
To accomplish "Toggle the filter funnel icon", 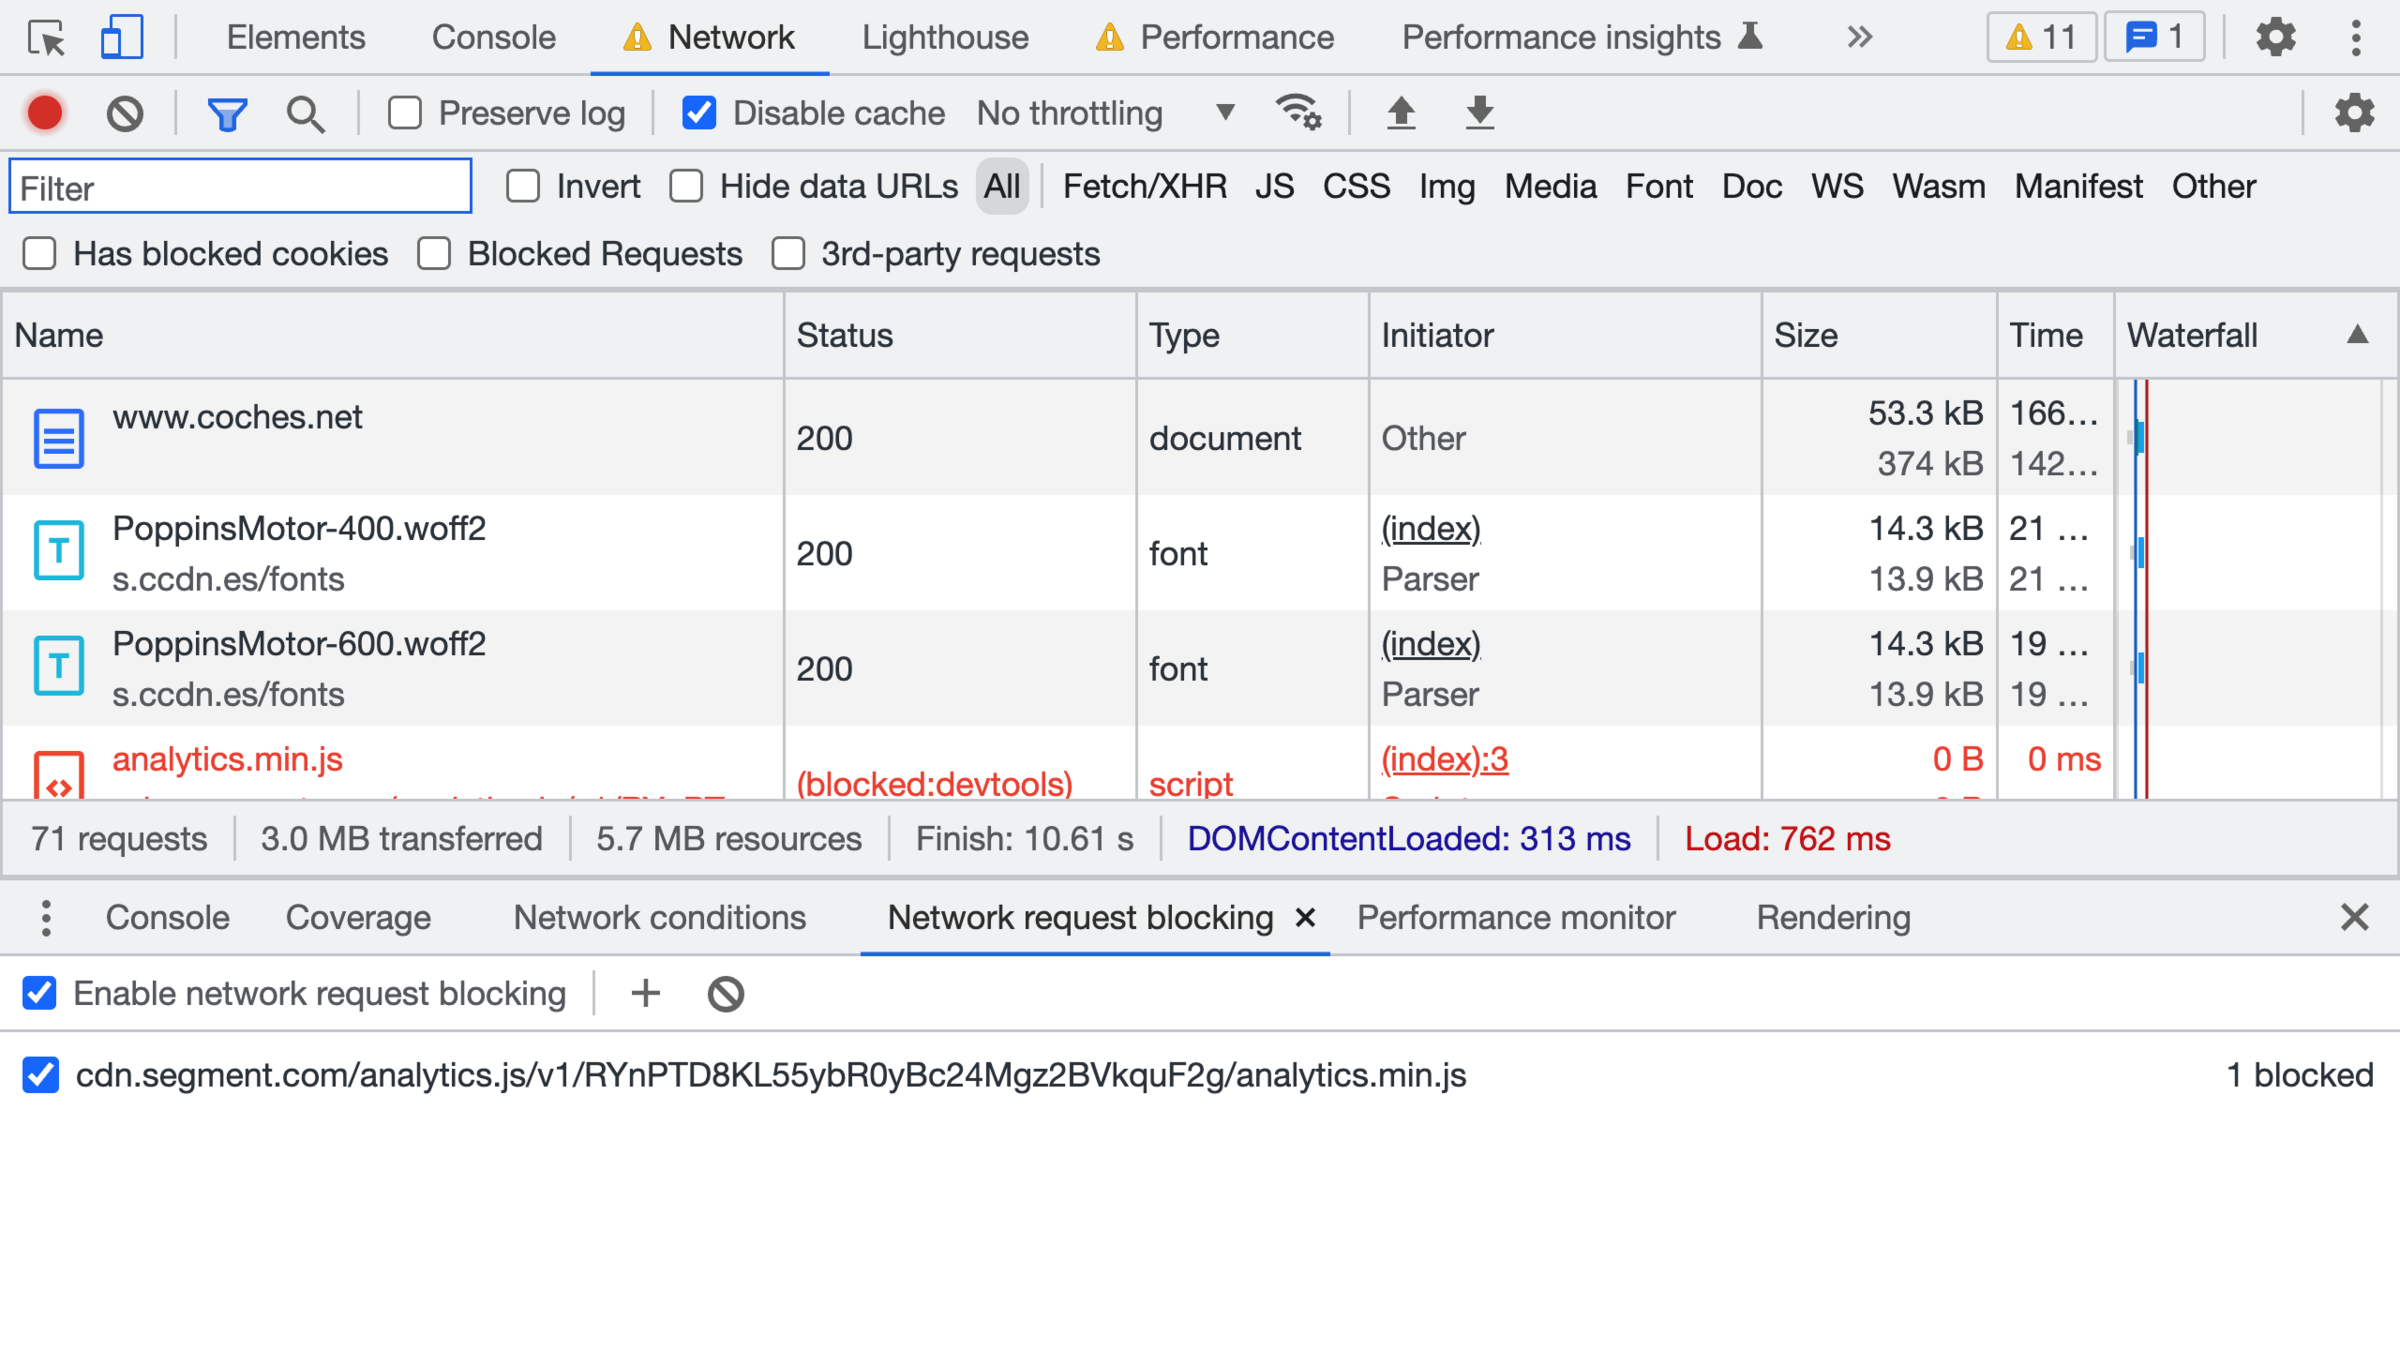I will pos(227,113).
